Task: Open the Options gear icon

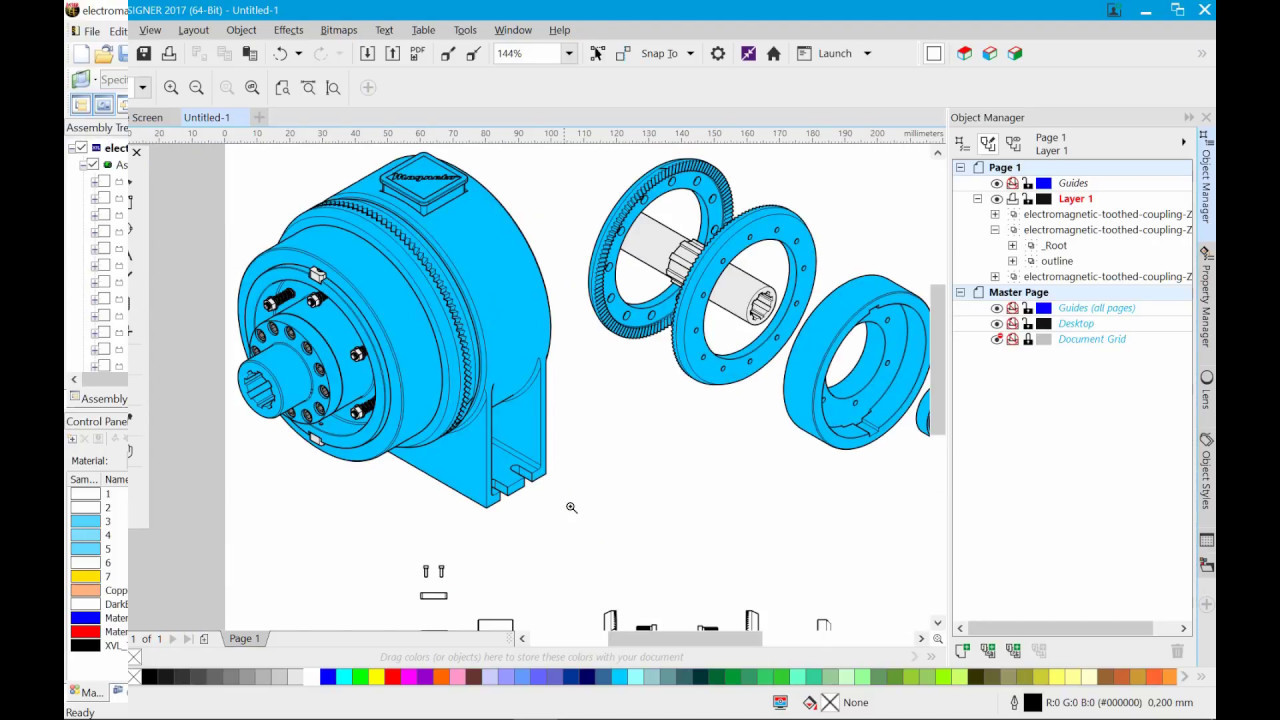Action: point(717,53)
